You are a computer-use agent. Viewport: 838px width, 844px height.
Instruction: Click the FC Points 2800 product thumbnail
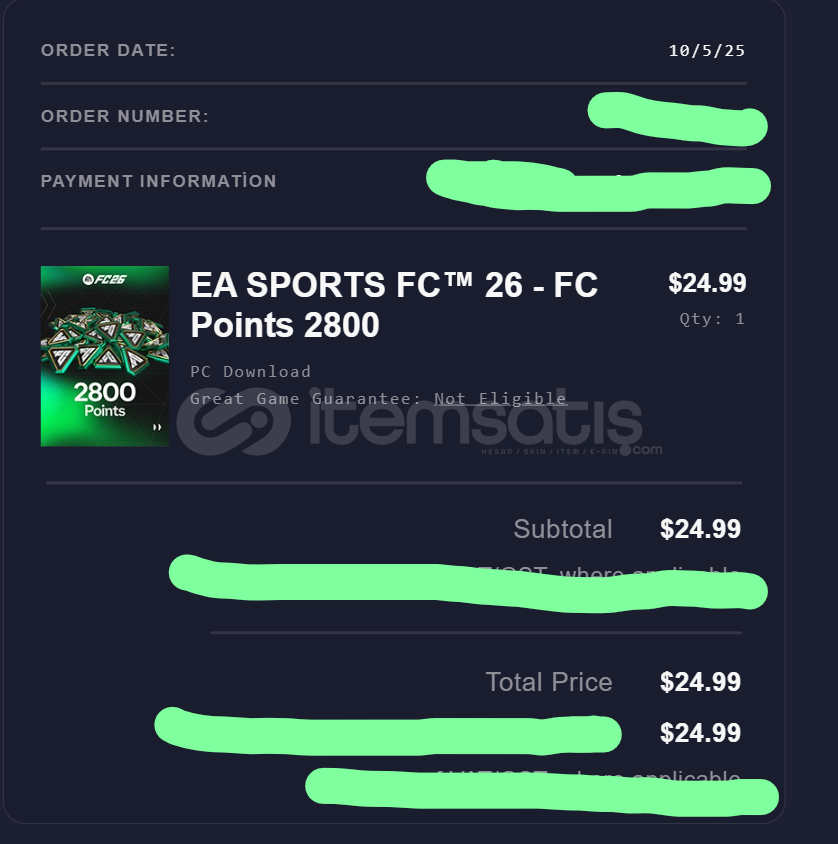pyautogui.click(x=105, y=356)
